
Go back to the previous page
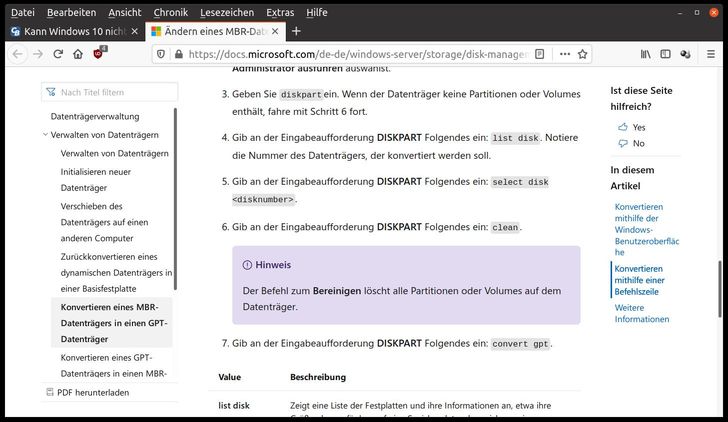(18, 54)
